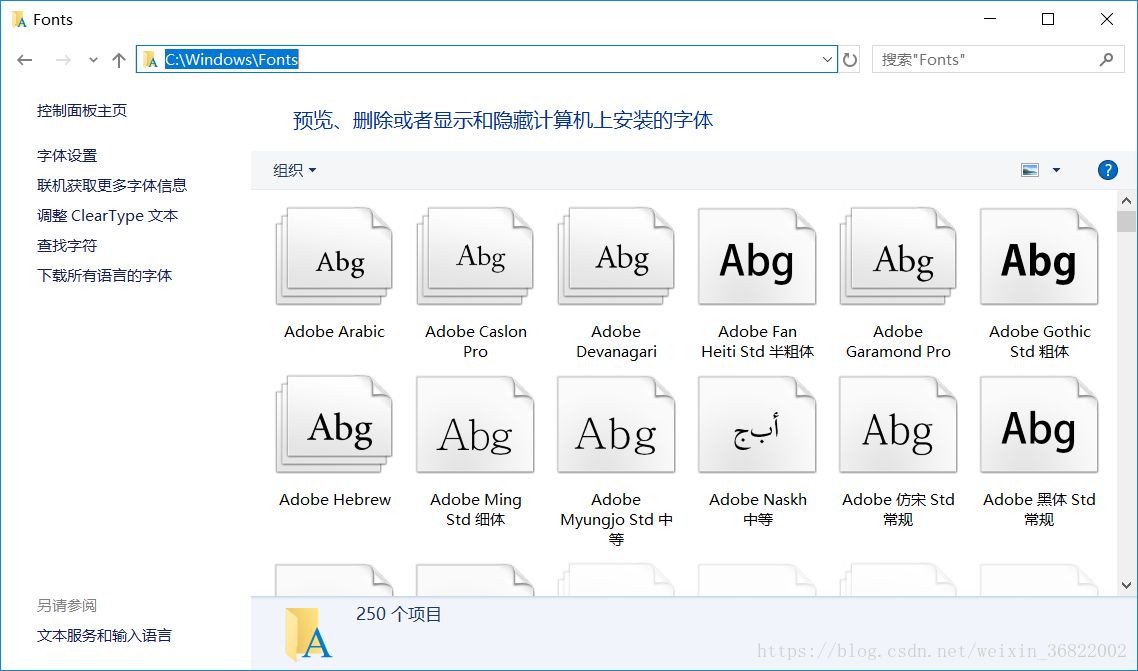This screenshot has height=671, width=1138.
Task: Go forward with the forward arrow
Action: coord(63,60)
